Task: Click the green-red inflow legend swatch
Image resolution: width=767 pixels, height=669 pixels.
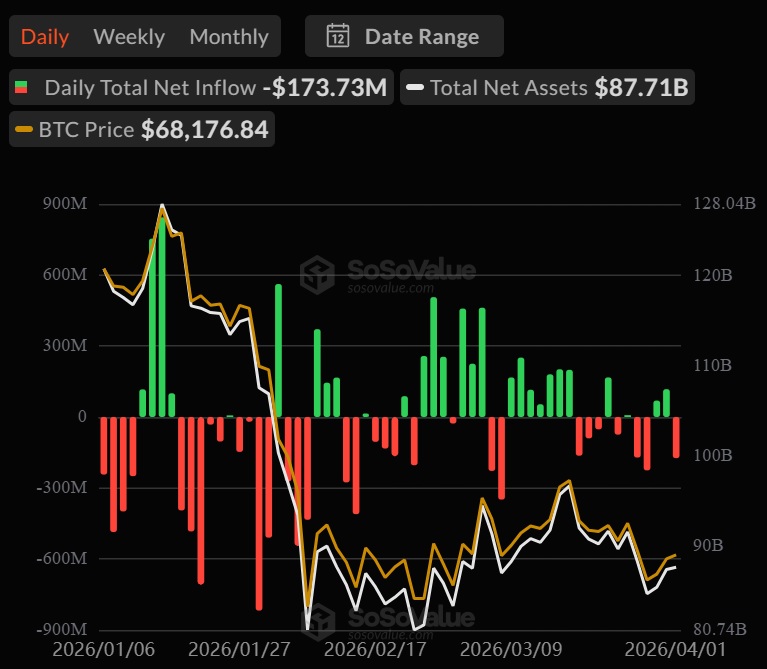Action: click(x=21, y=88)
